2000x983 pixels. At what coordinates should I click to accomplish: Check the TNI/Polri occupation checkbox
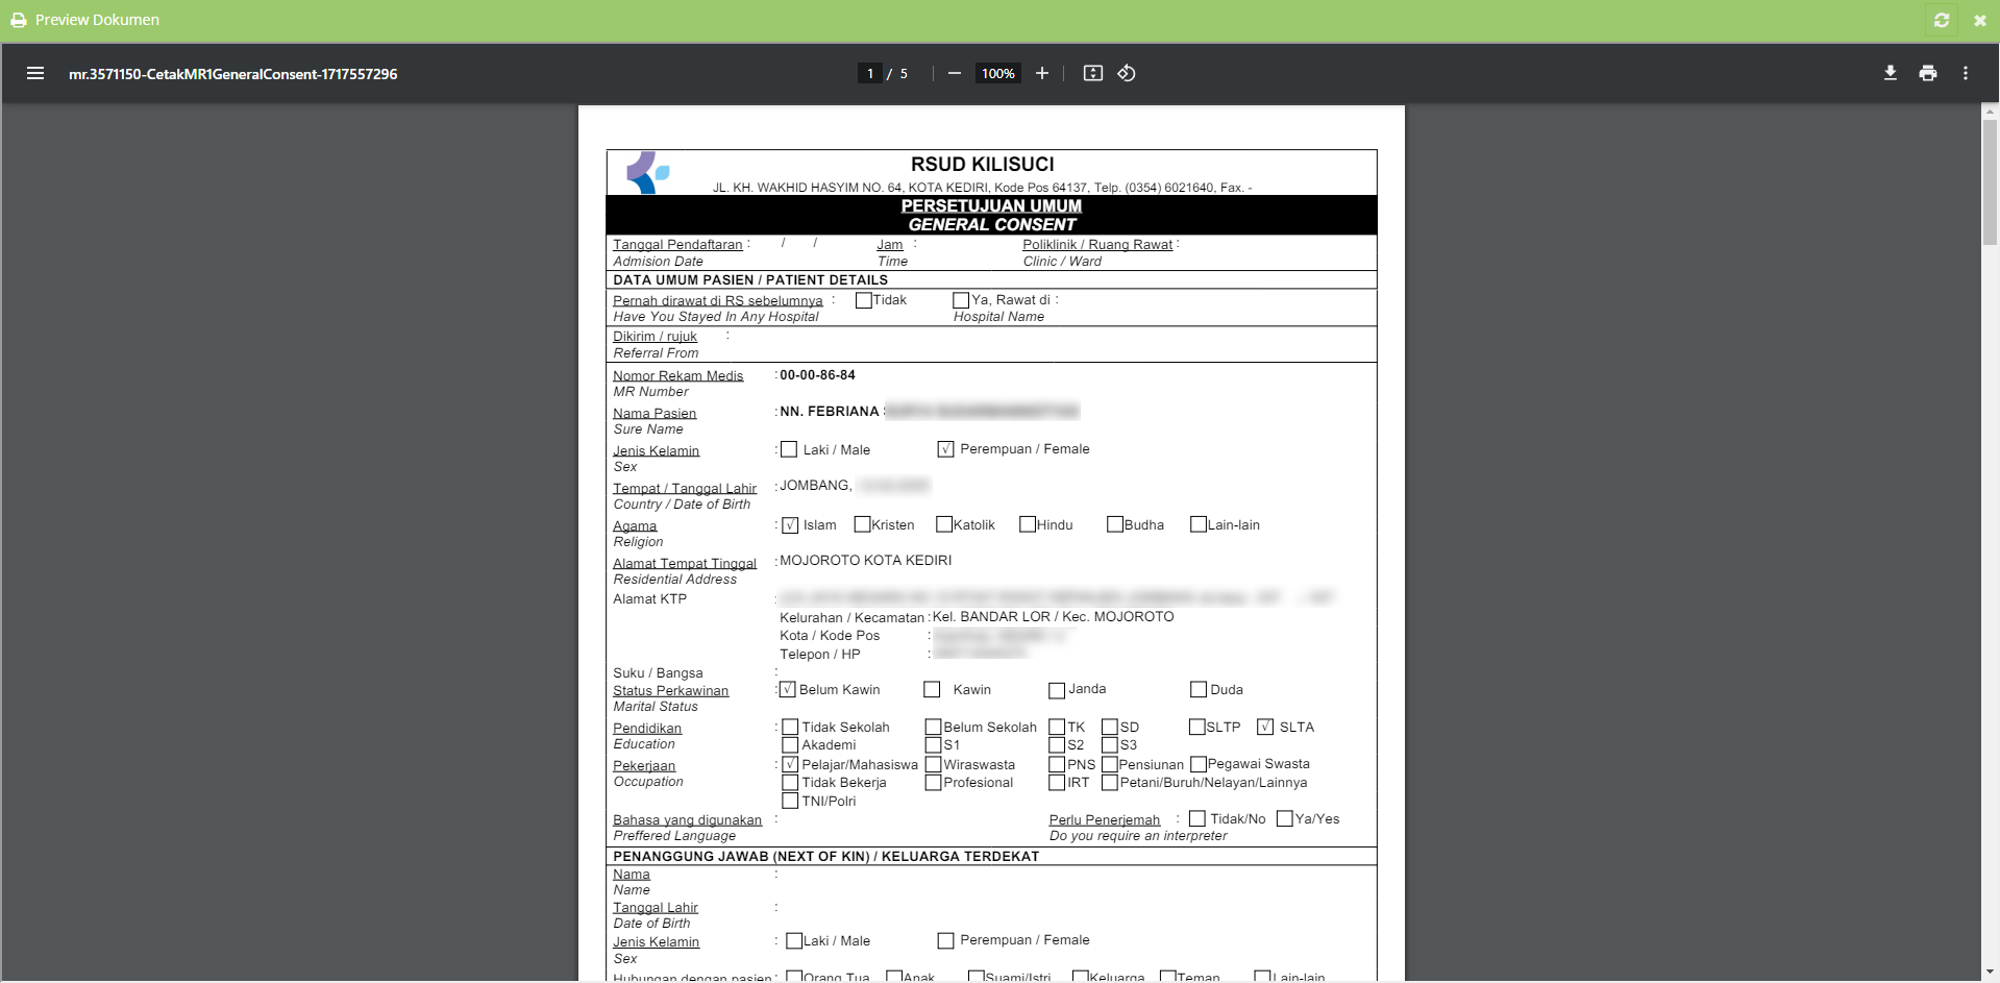click(x=790, y=801)
